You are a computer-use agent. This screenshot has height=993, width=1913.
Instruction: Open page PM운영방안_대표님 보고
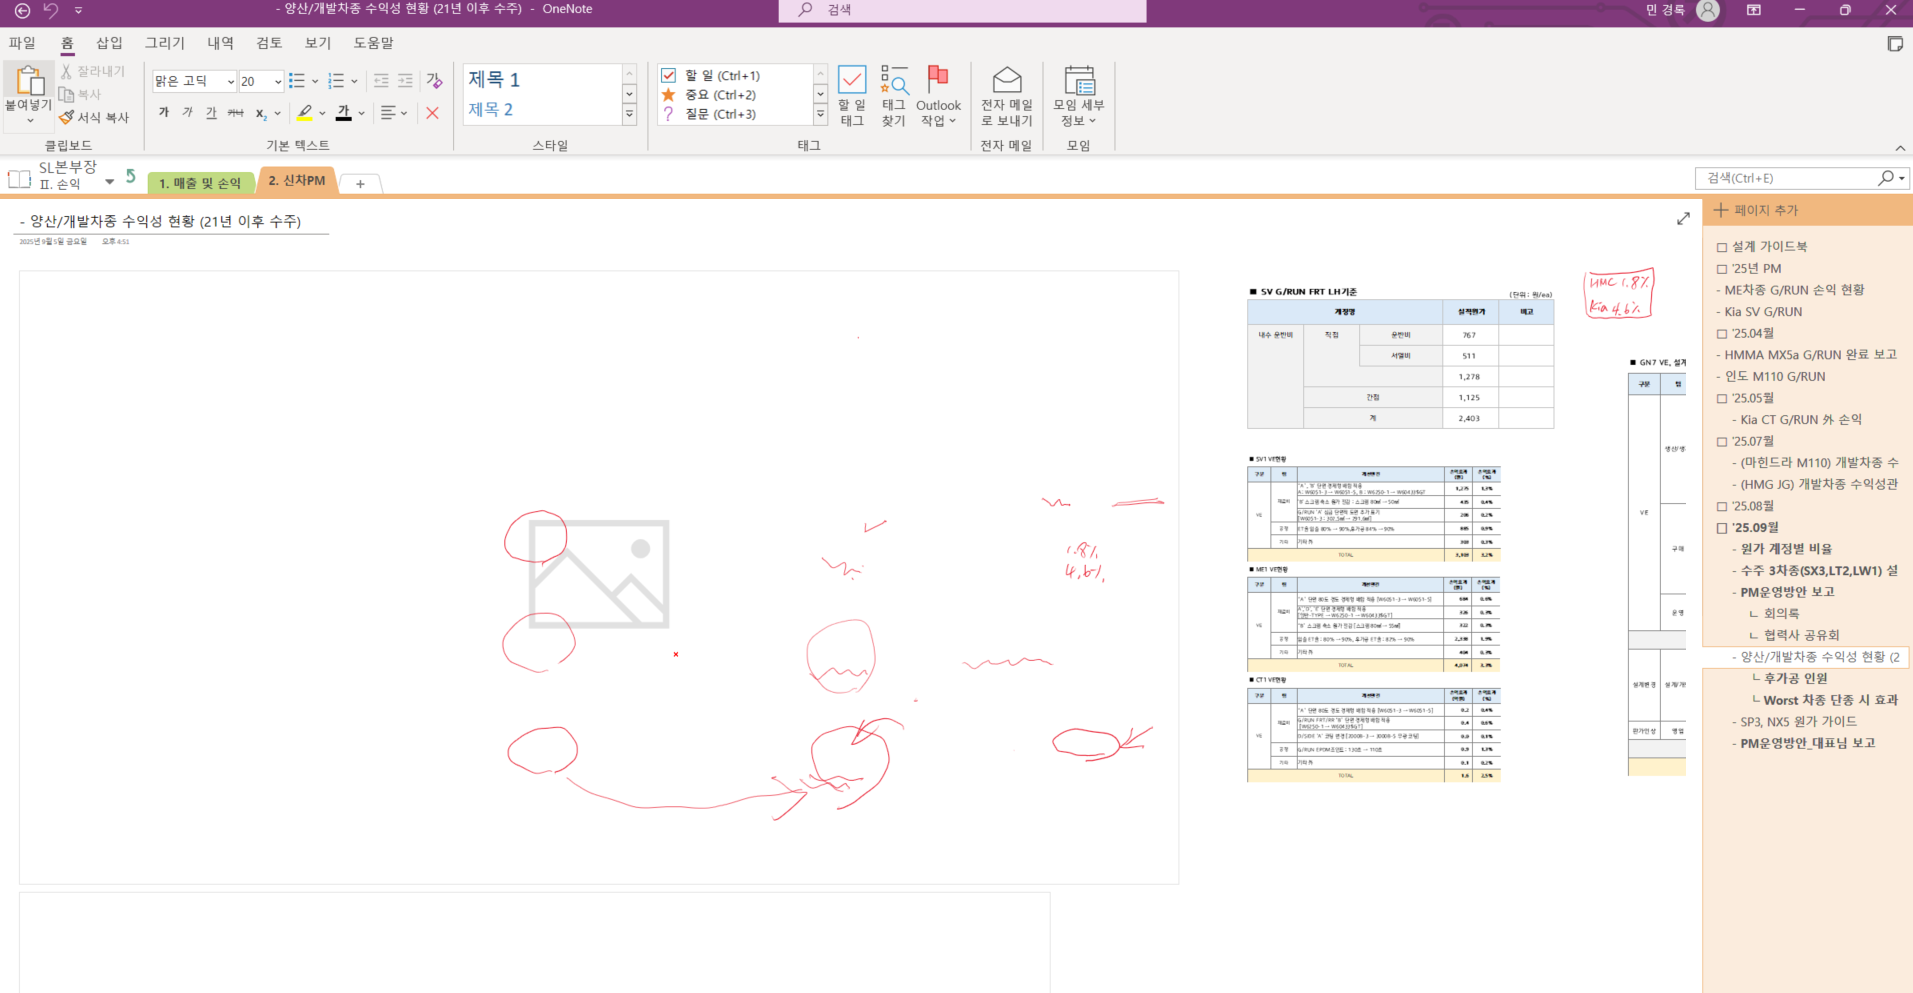(x=1808, y=743)
